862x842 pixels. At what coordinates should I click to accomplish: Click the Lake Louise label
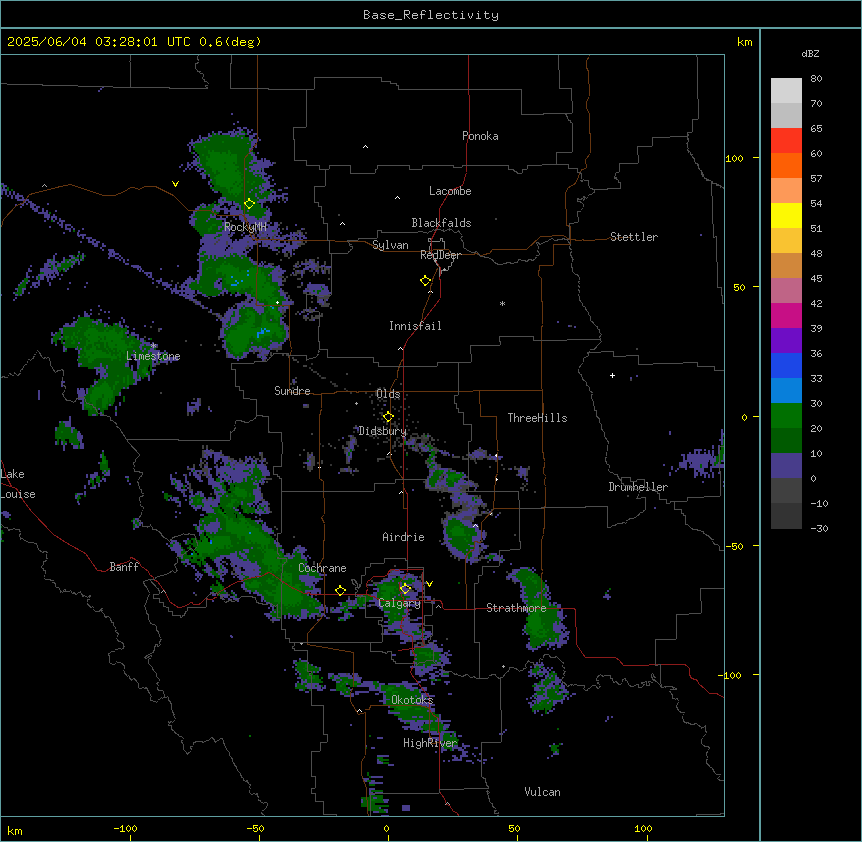pyautogui.click(x=18, y=484)
